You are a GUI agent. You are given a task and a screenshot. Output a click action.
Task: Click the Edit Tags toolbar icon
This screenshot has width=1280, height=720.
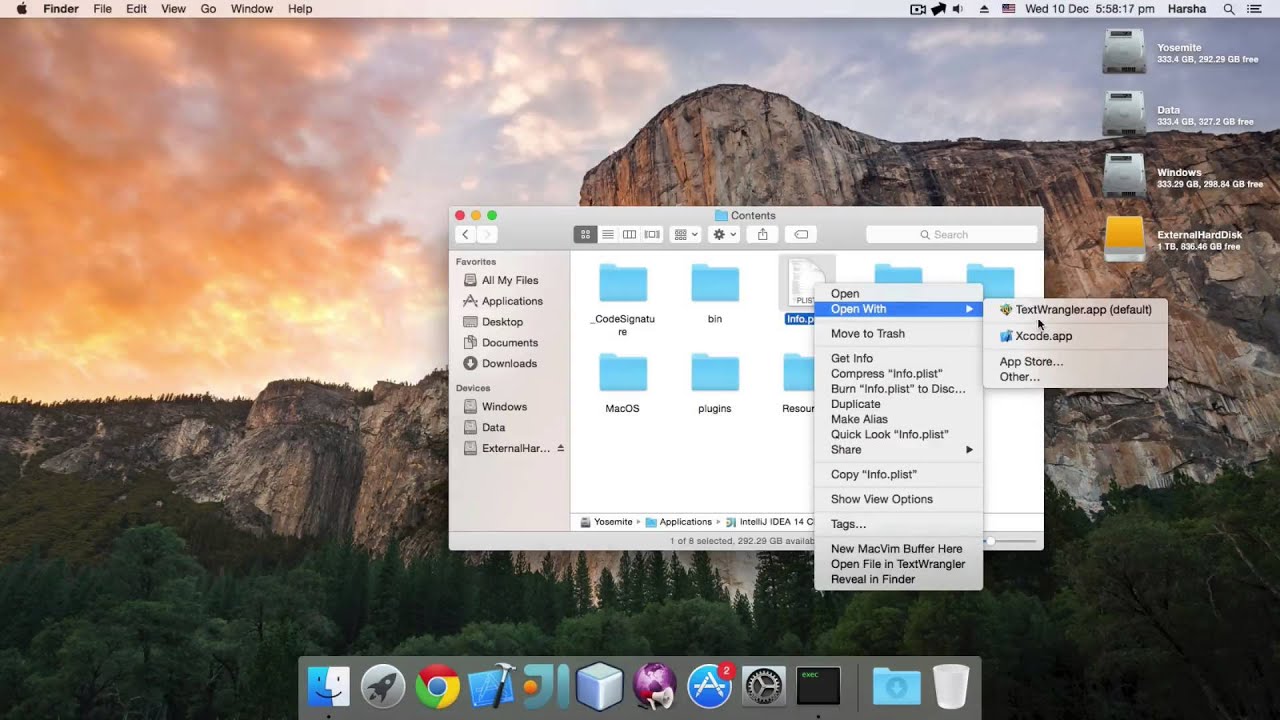click(801, 234)
